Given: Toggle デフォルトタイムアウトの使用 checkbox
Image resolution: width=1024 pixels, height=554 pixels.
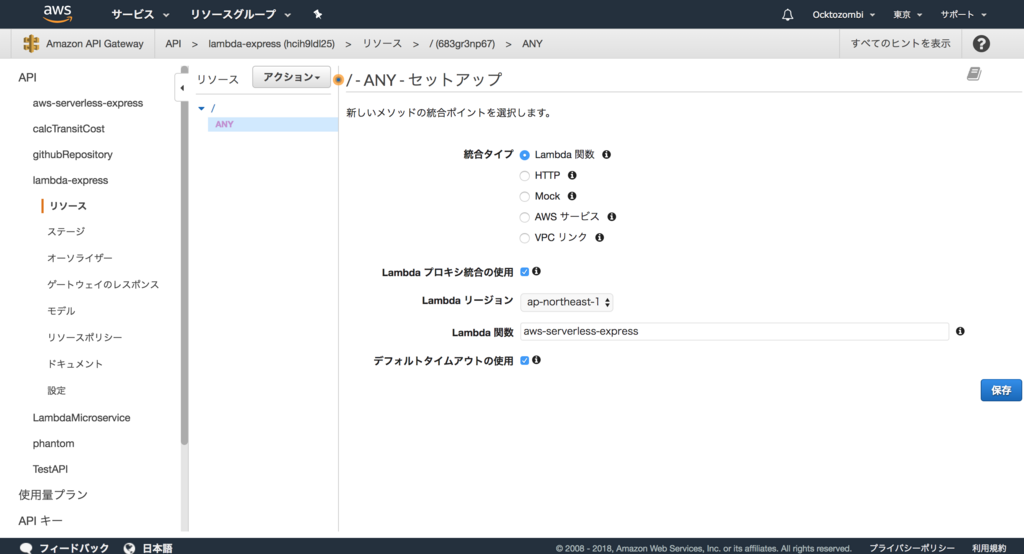Looking at the screenshot, I should [x=524, y=361].
